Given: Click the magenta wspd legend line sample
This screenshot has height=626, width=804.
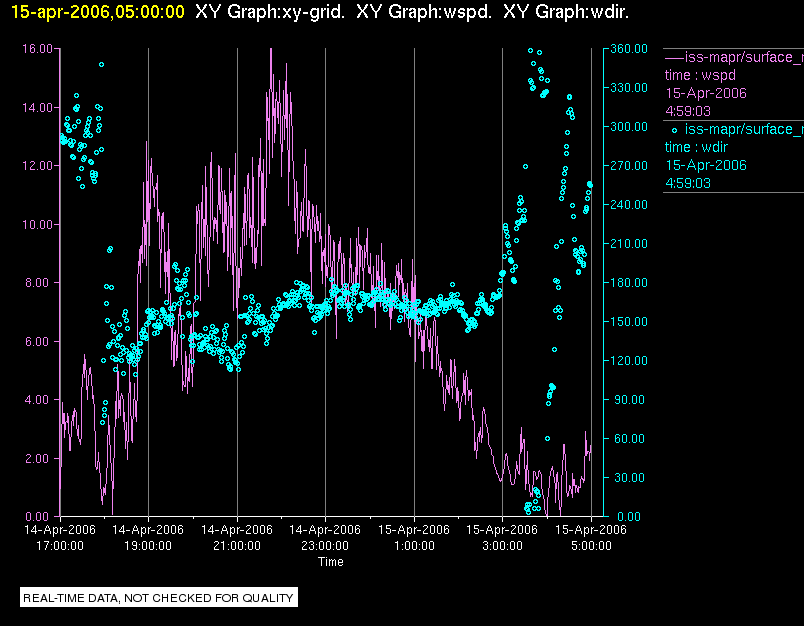Looking at the screenshot, I should (x=674, y=57).
